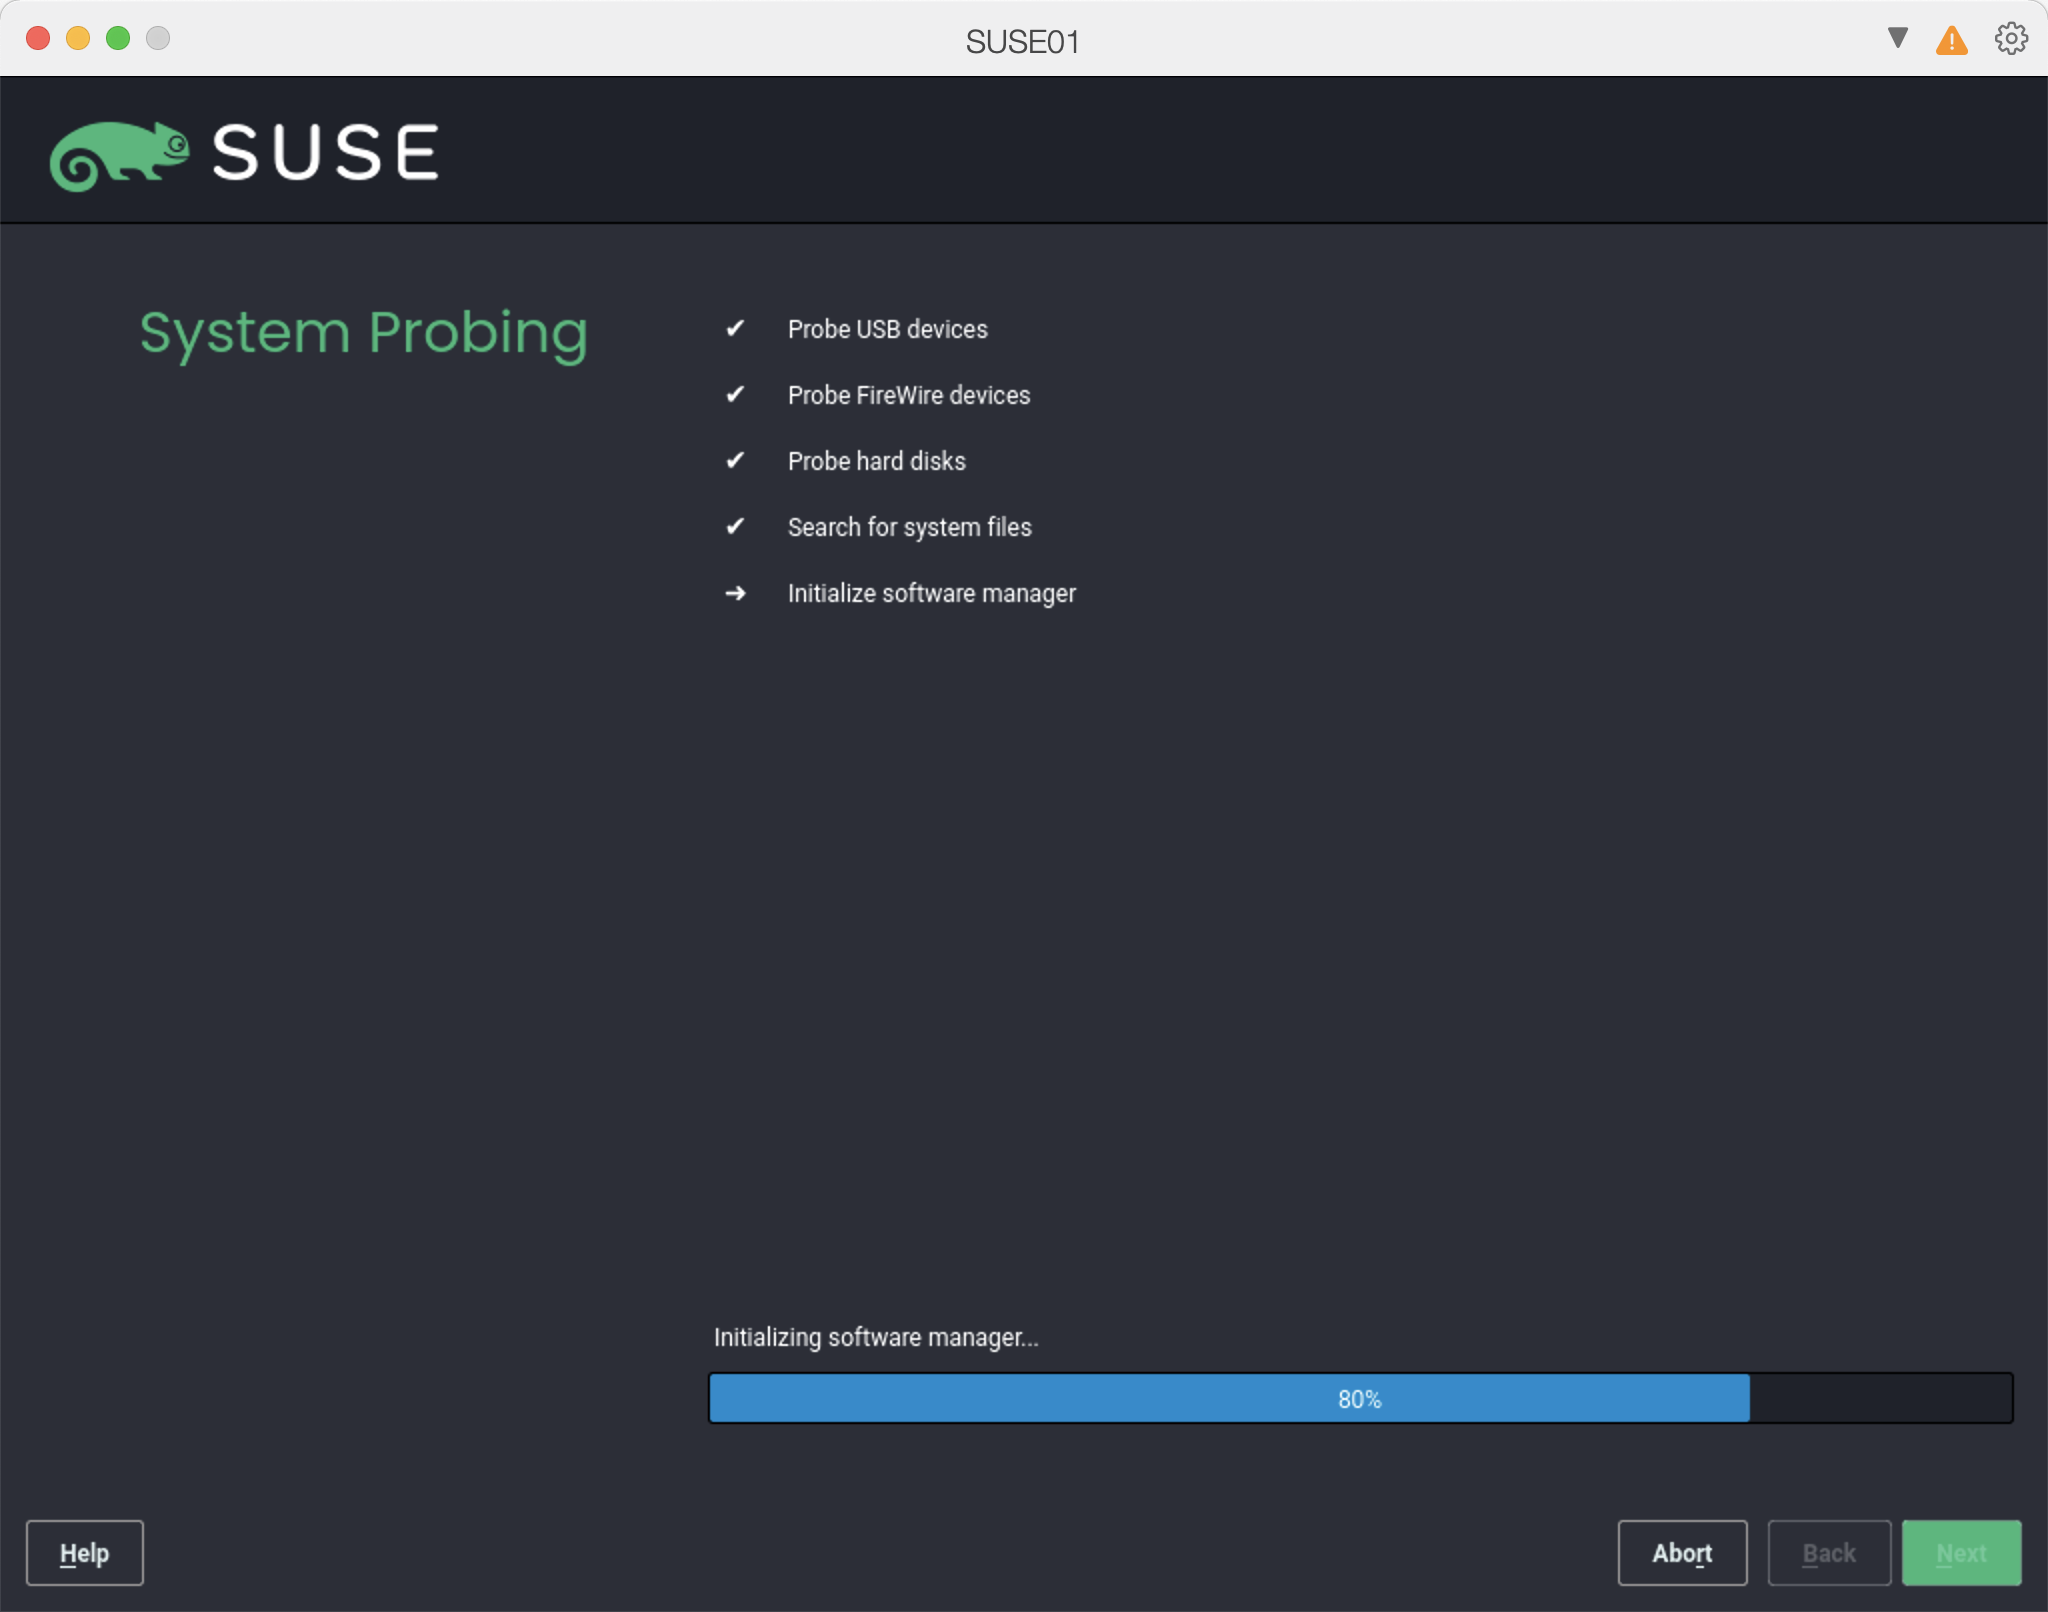Click checkmark beside Probe USB devices

tap(735, 329)
